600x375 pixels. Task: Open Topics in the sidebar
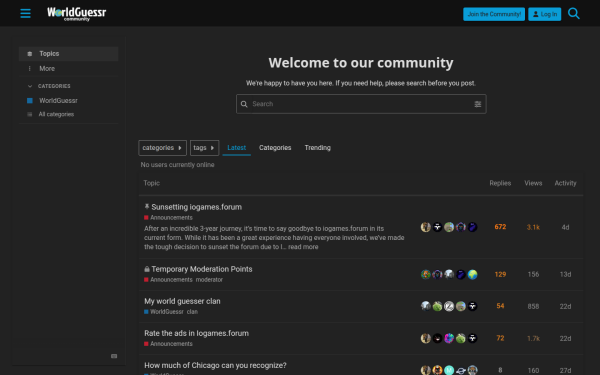(68, 54)
